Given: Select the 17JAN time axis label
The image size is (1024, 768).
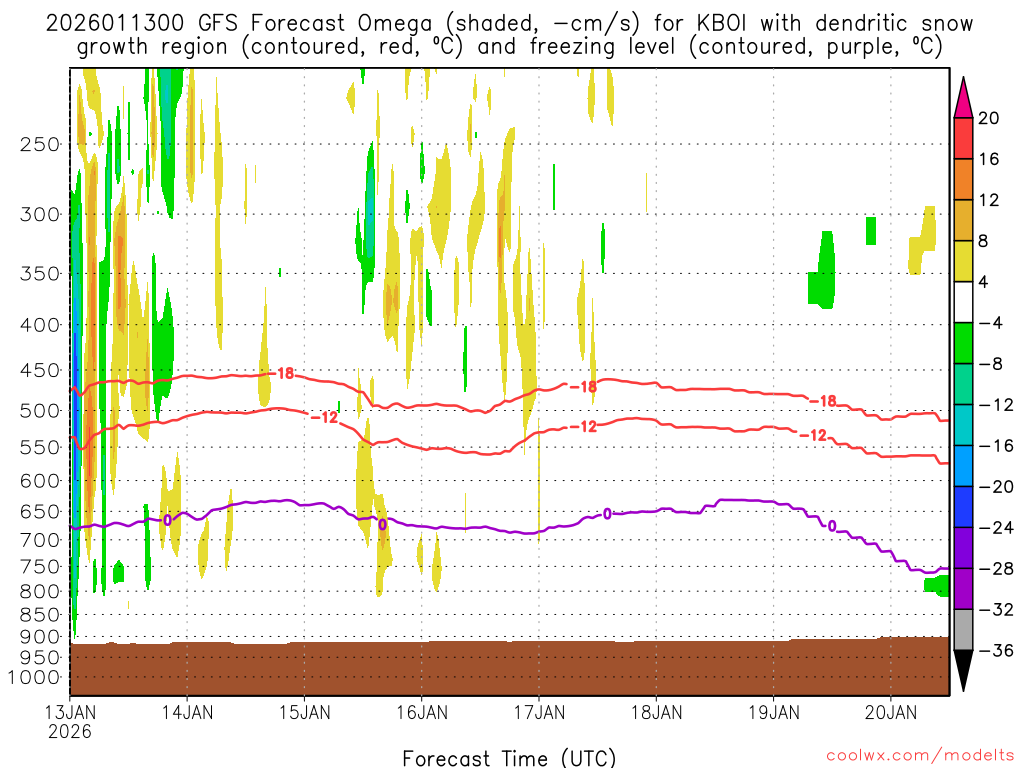Looking at the screenshot, I should click(x=539, y=712).
